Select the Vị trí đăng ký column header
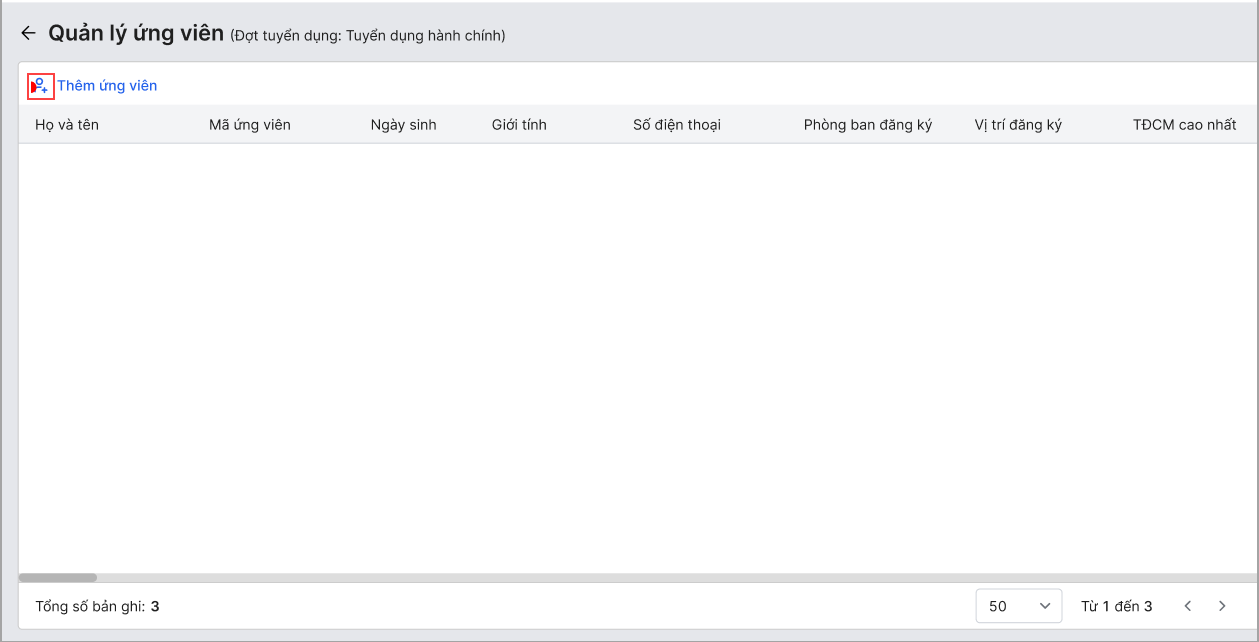 pyautogui.click(x=1018, y=125)
